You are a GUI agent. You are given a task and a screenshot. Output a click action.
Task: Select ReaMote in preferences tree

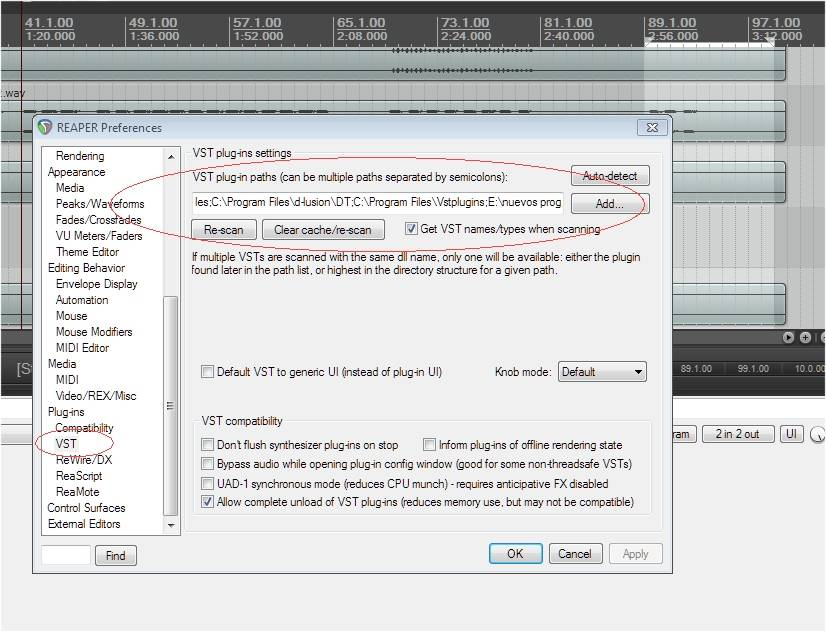(77, 492)
